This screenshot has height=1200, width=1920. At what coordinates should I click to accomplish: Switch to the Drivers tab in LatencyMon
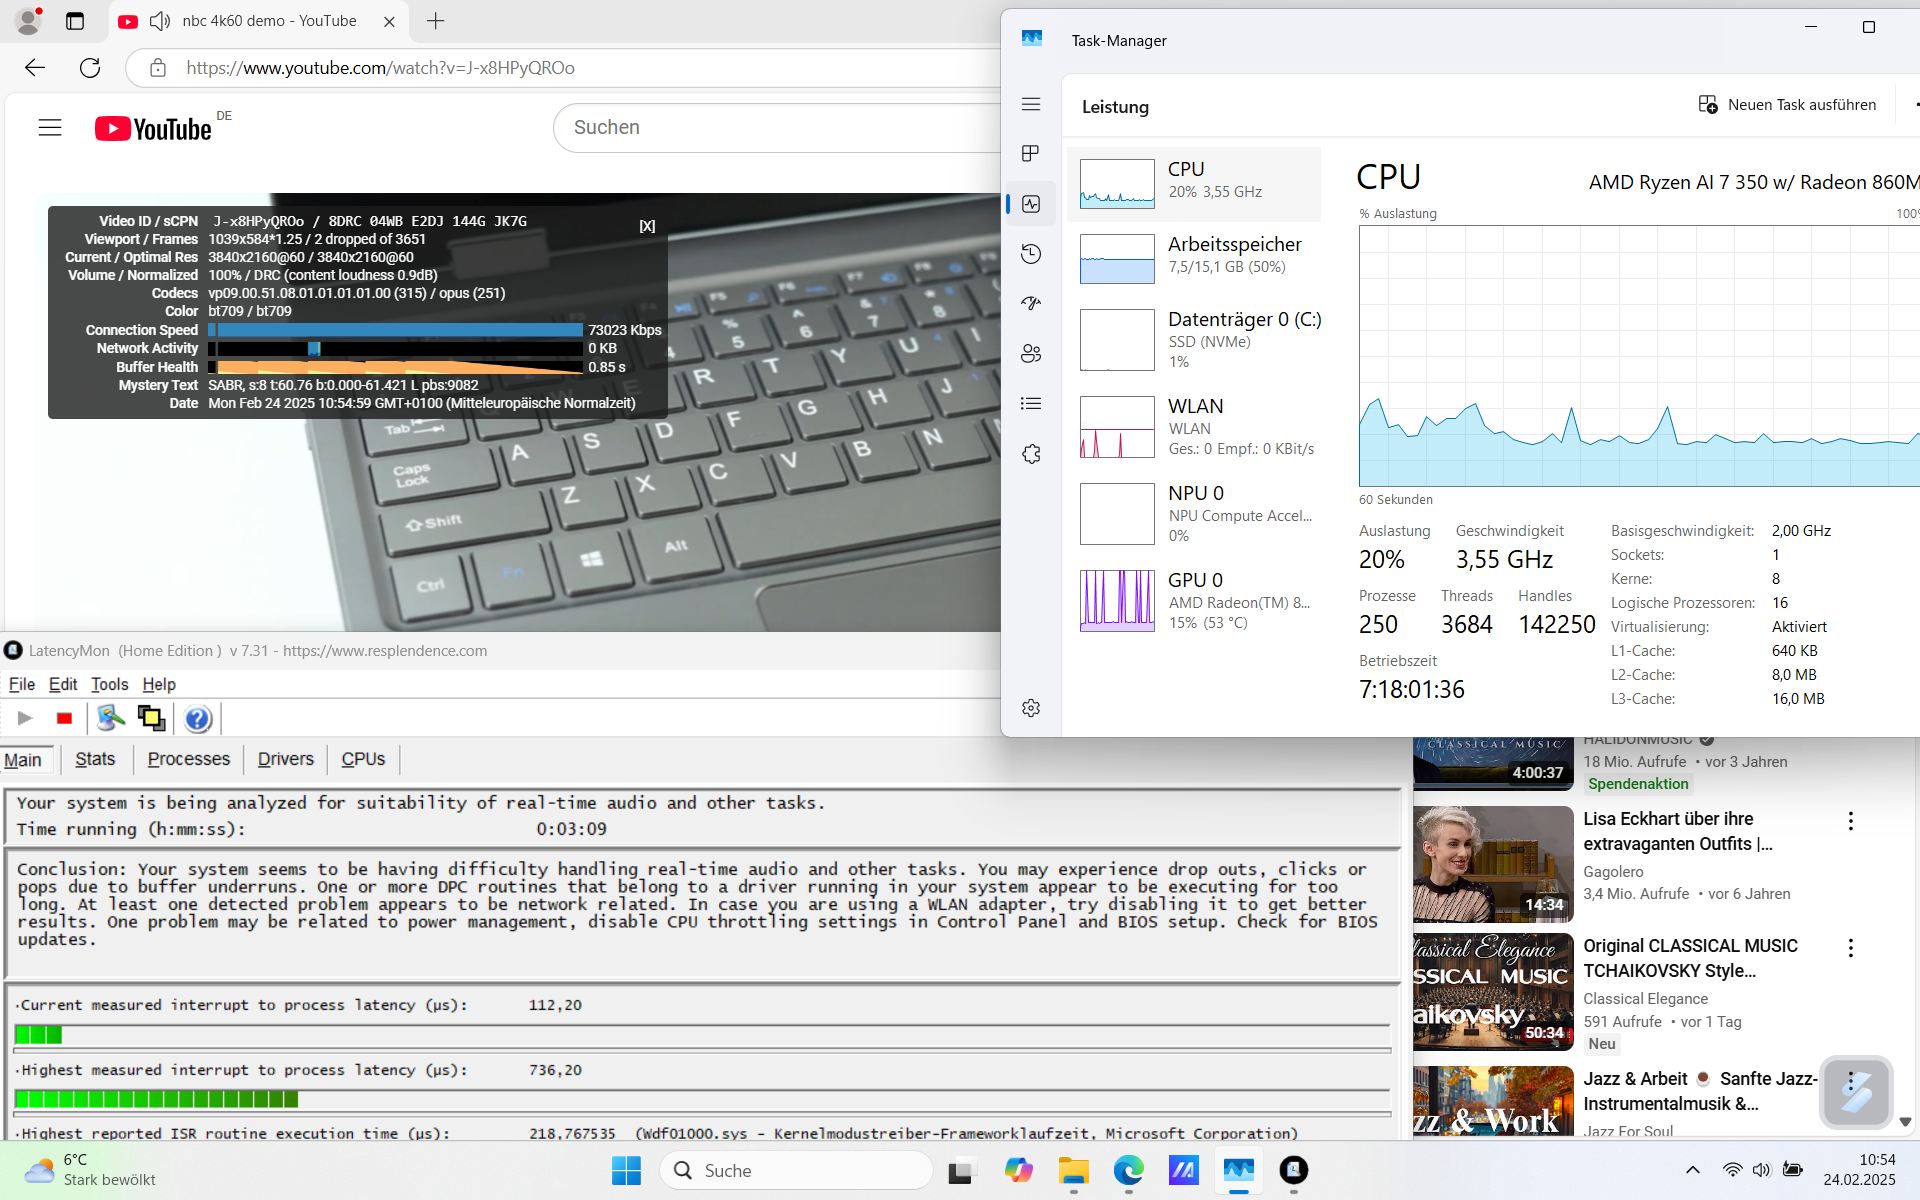coord(285,759)
